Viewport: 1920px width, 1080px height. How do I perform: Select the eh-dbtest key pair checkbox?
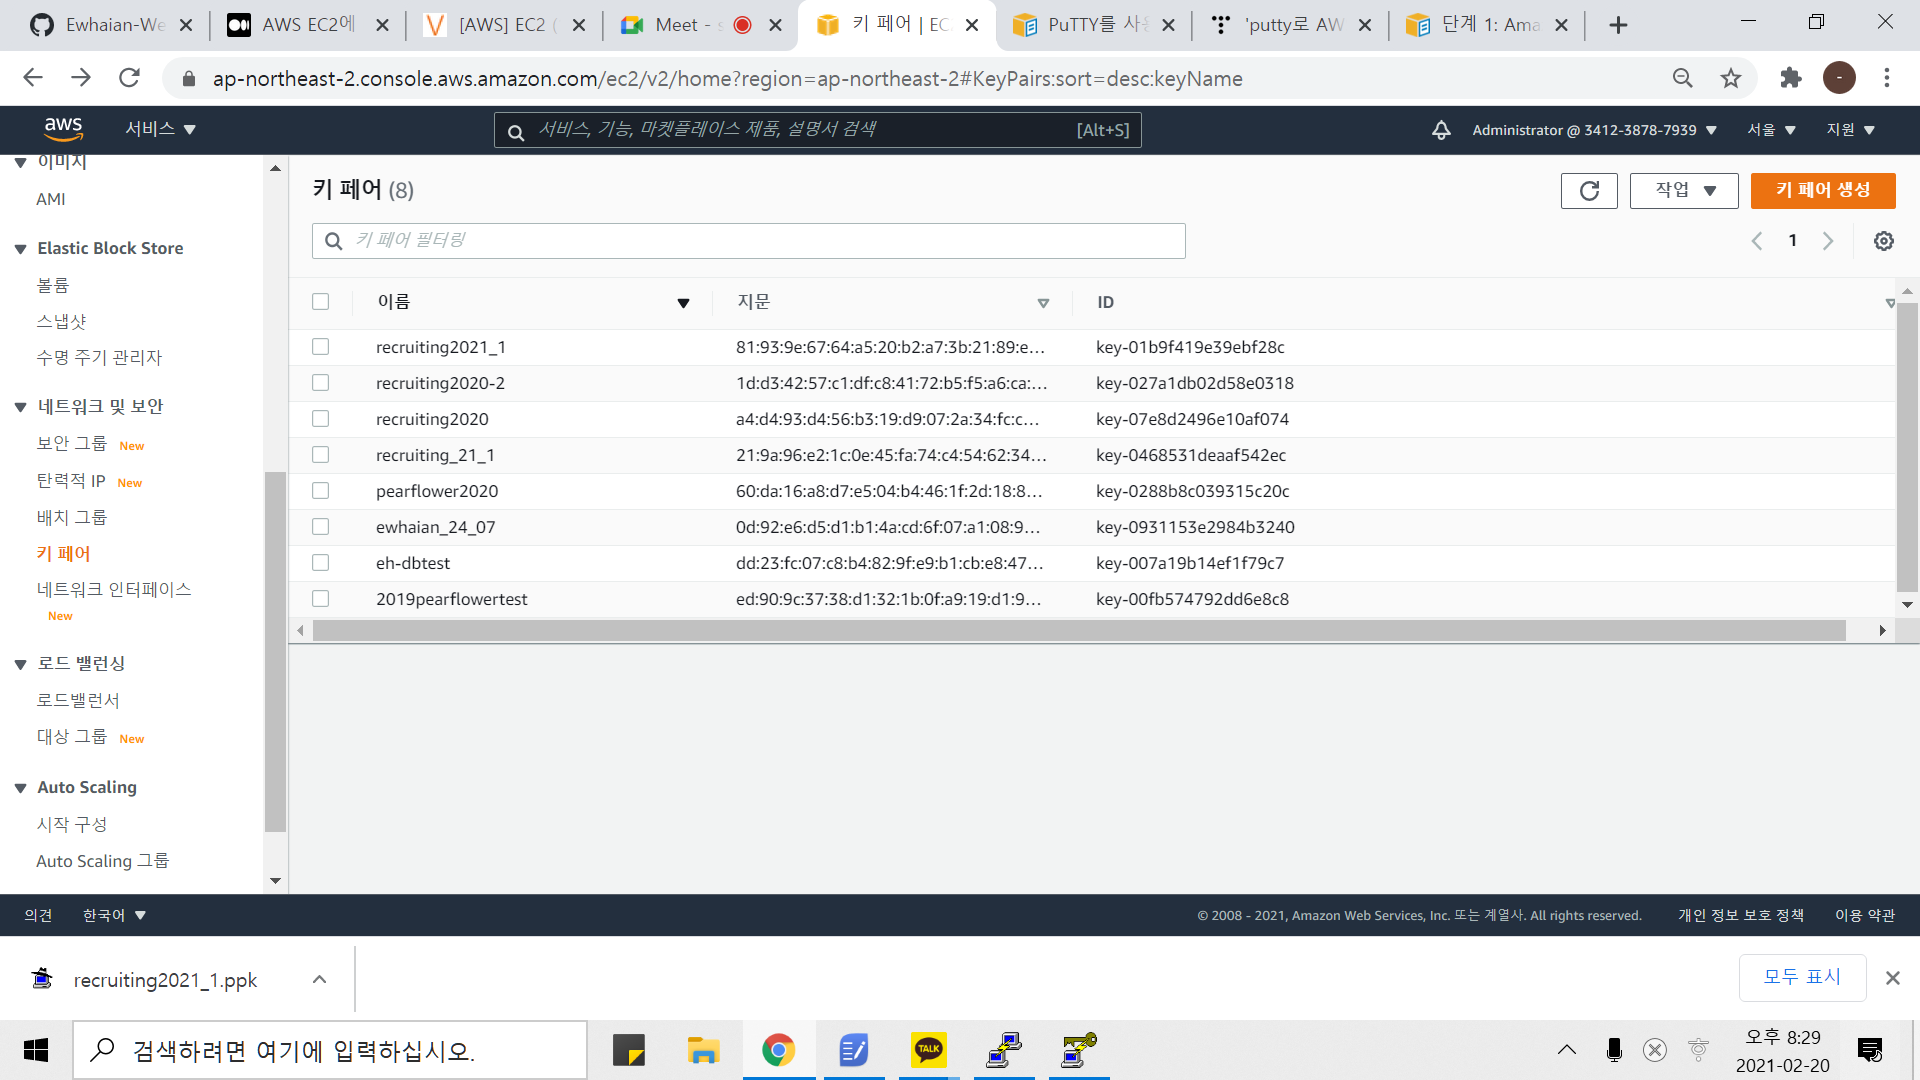click(320, 563)
